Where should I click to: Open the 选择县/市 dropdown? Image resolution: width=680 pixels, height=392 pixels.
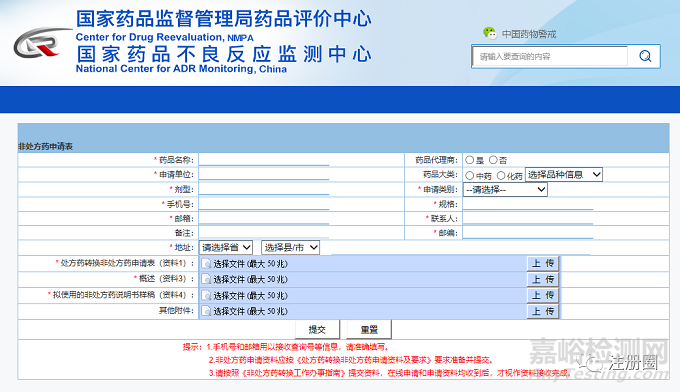(x=291, y=248)
